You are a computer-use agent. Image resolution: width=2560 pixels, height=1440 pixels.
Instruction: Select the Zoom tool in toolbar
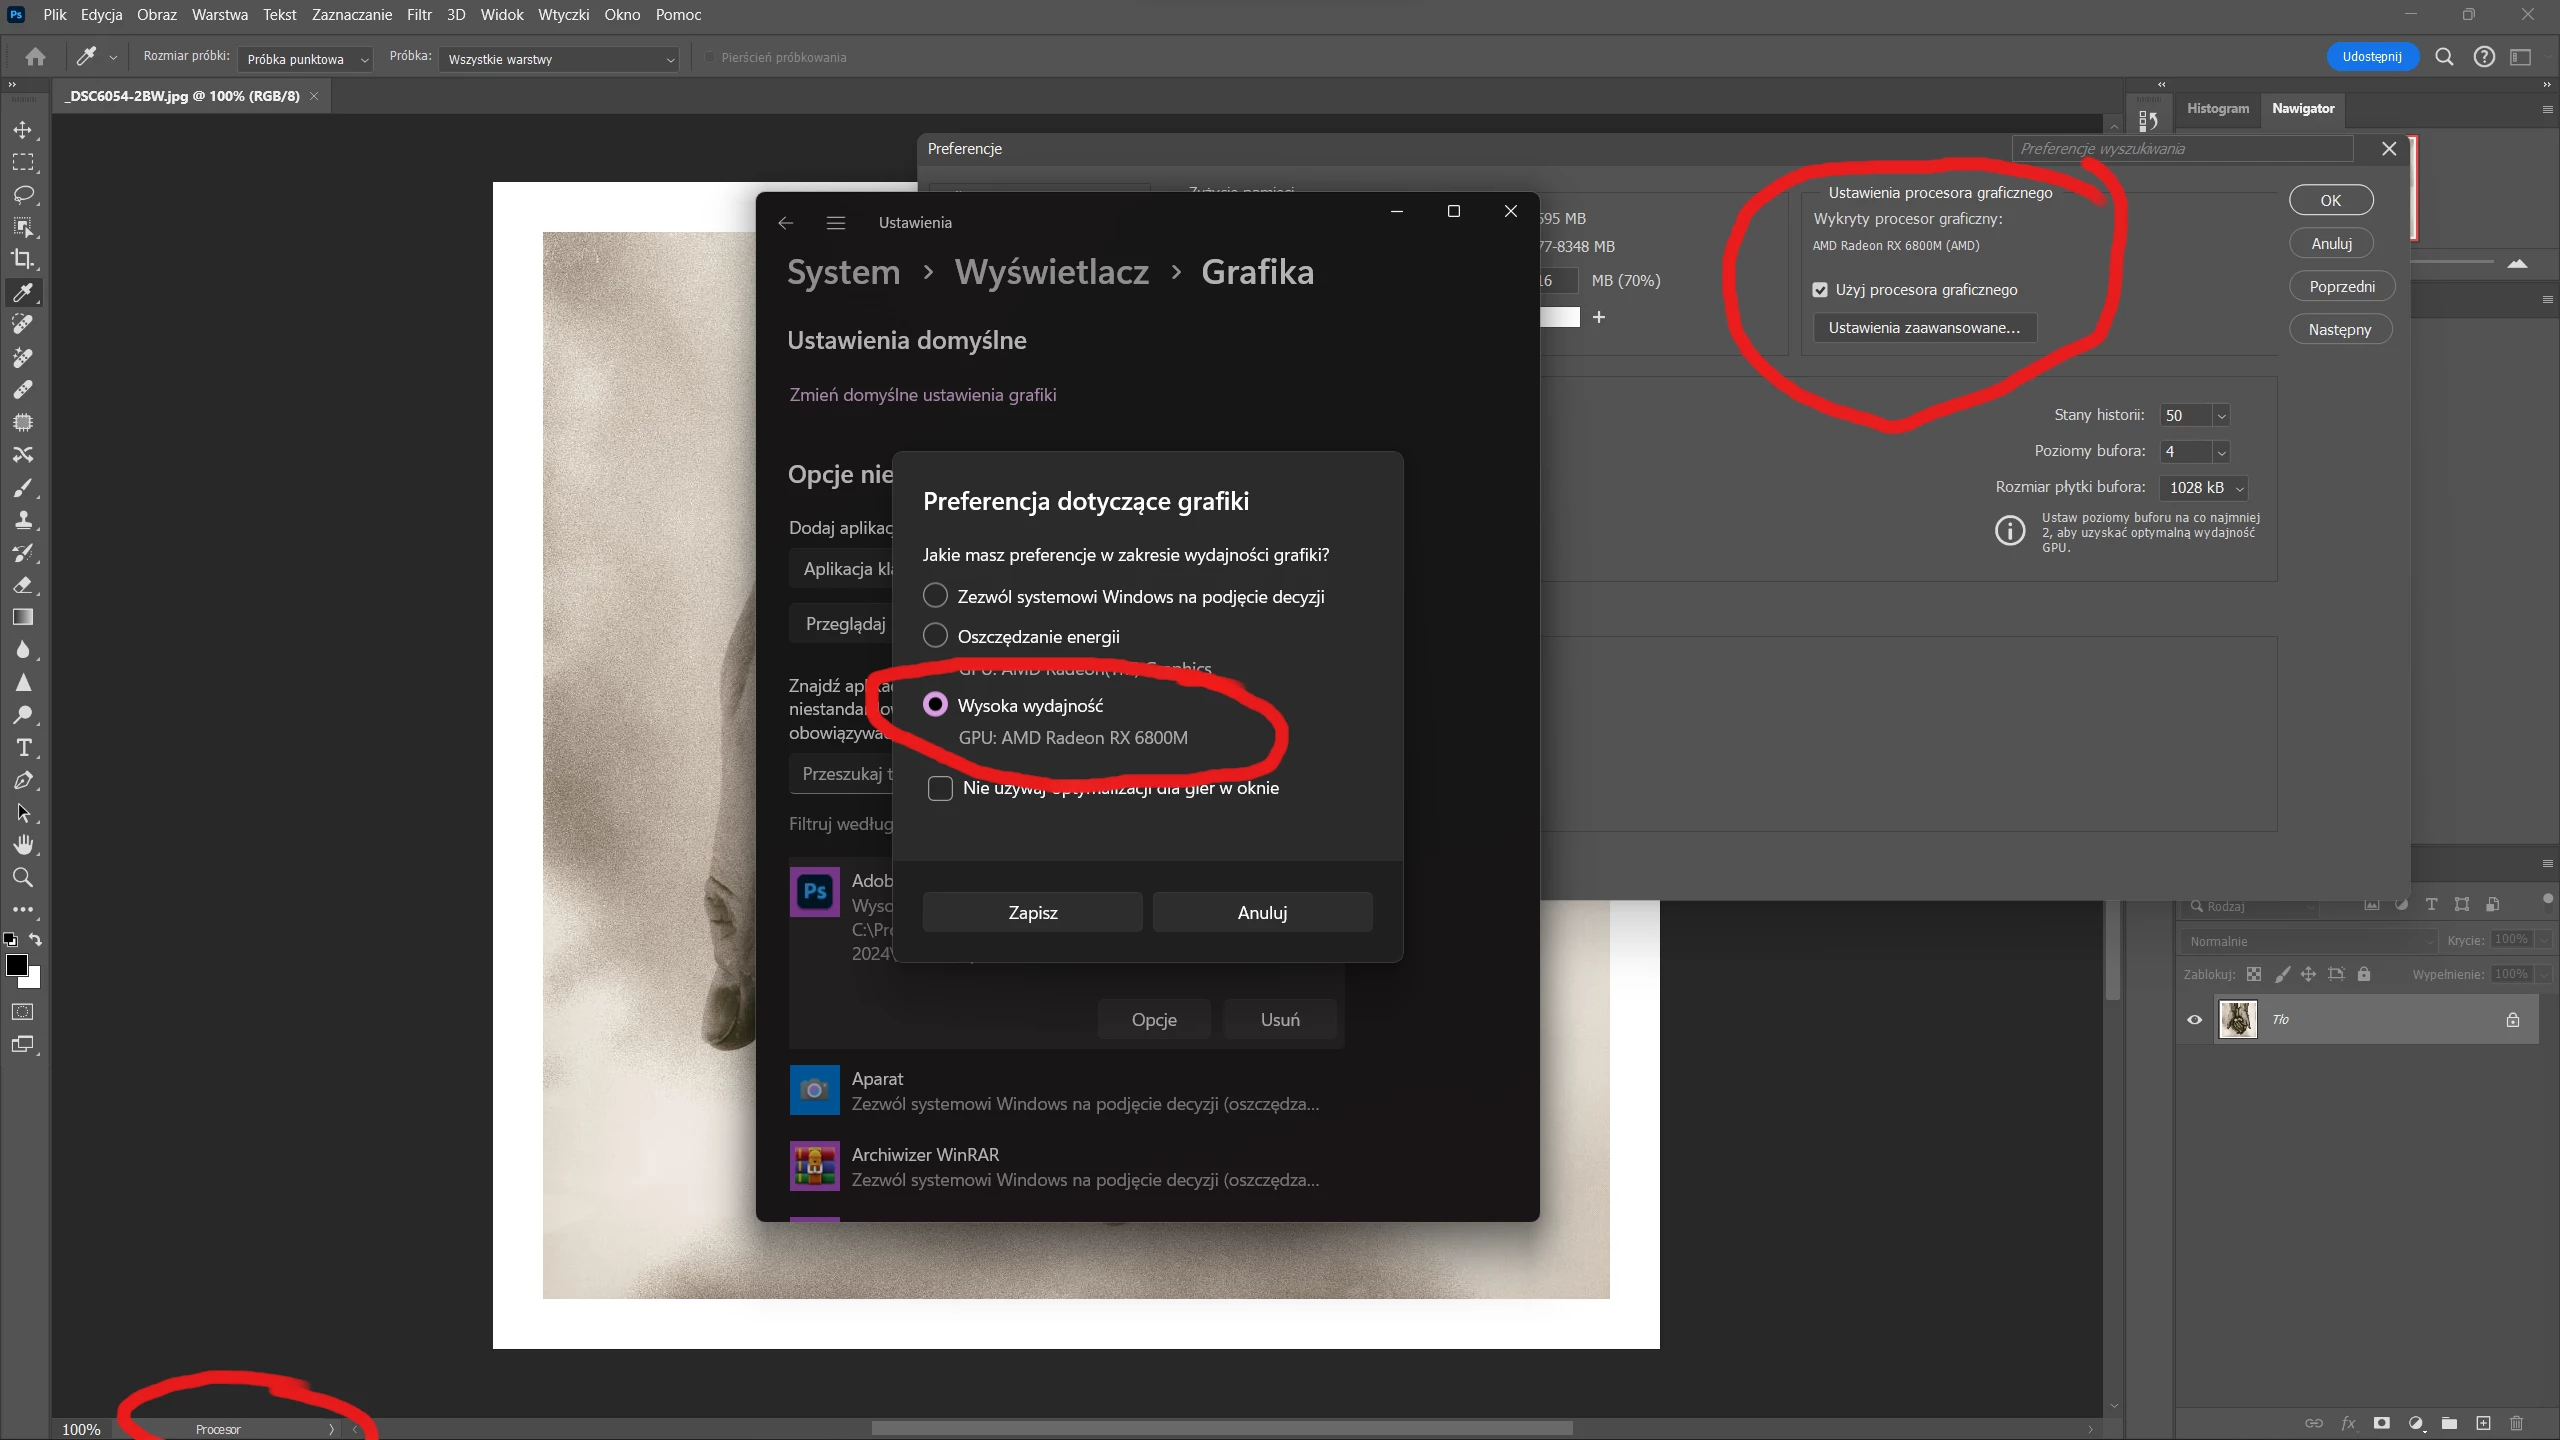(x=23, y=878)
